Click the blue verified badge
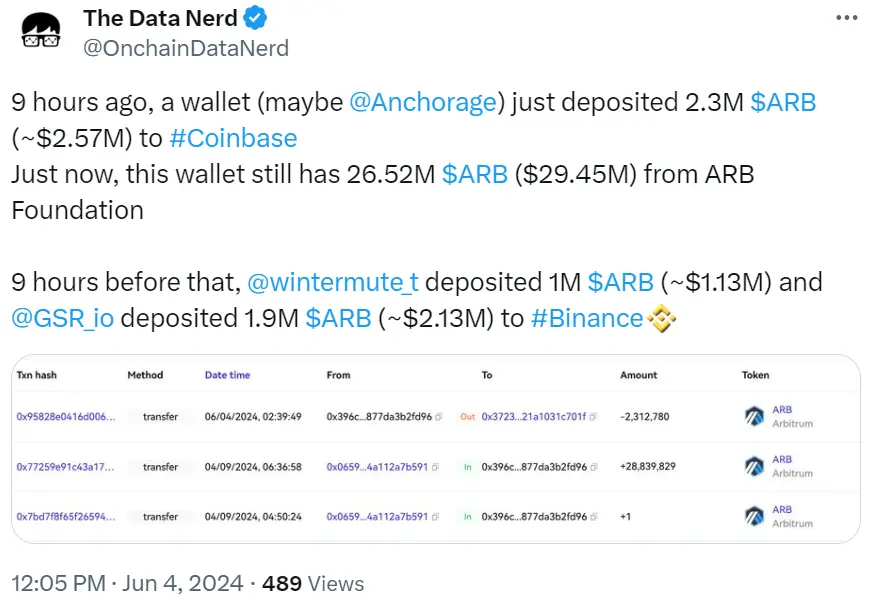 (x=256, y=18)
